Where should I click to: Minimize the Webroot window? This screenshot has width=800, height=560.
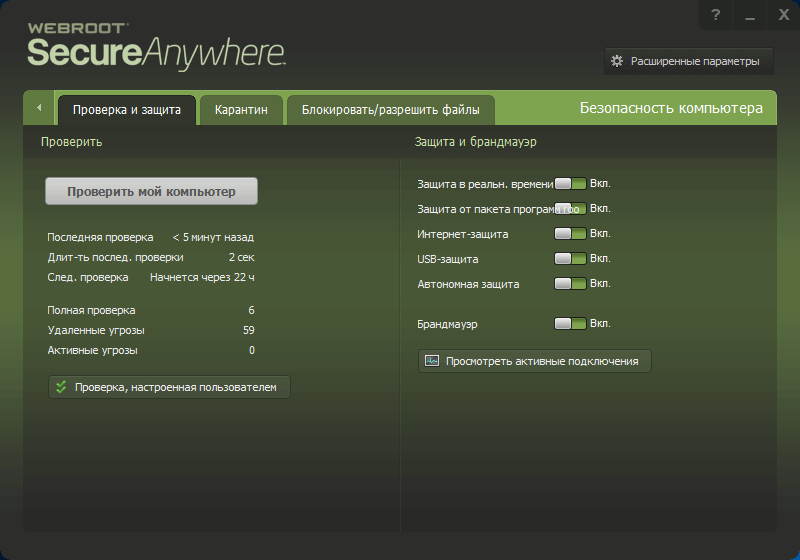pos(749,15)
